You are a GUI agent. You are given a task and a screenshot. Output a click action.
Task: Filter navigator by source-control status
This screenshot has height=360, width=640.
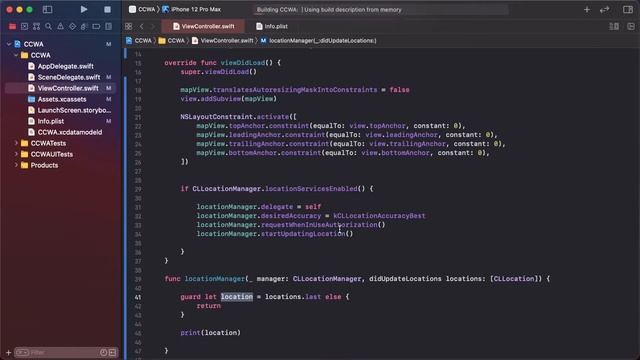(113, 352)
